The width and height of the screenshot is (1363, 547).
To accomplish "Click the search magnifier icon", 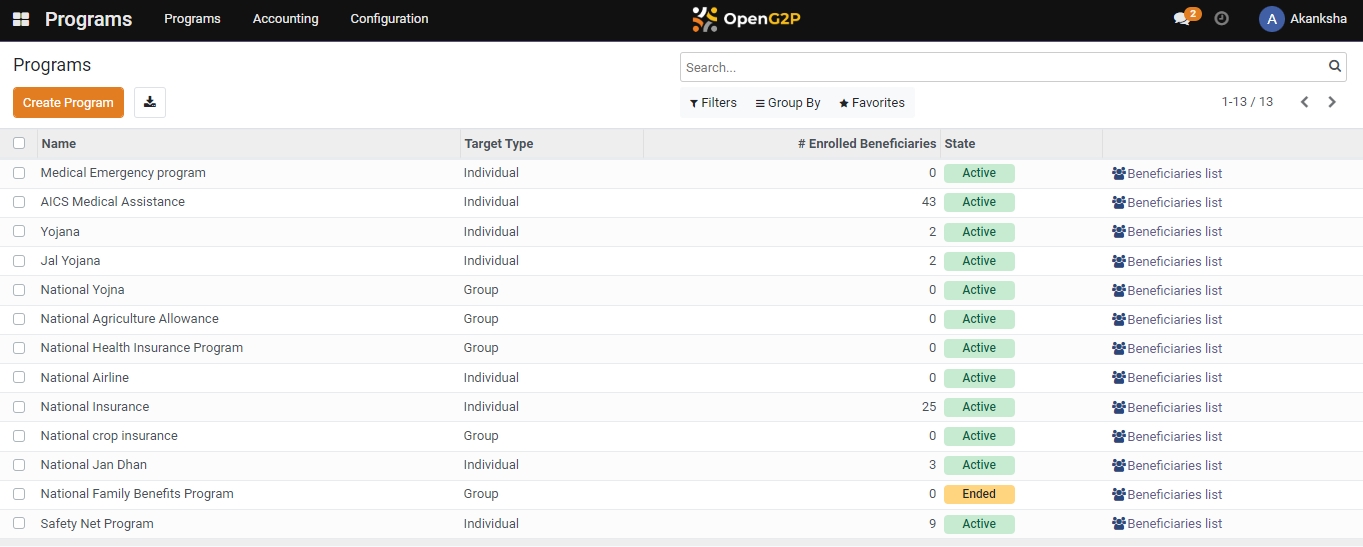I will (x=1335, y=67).
